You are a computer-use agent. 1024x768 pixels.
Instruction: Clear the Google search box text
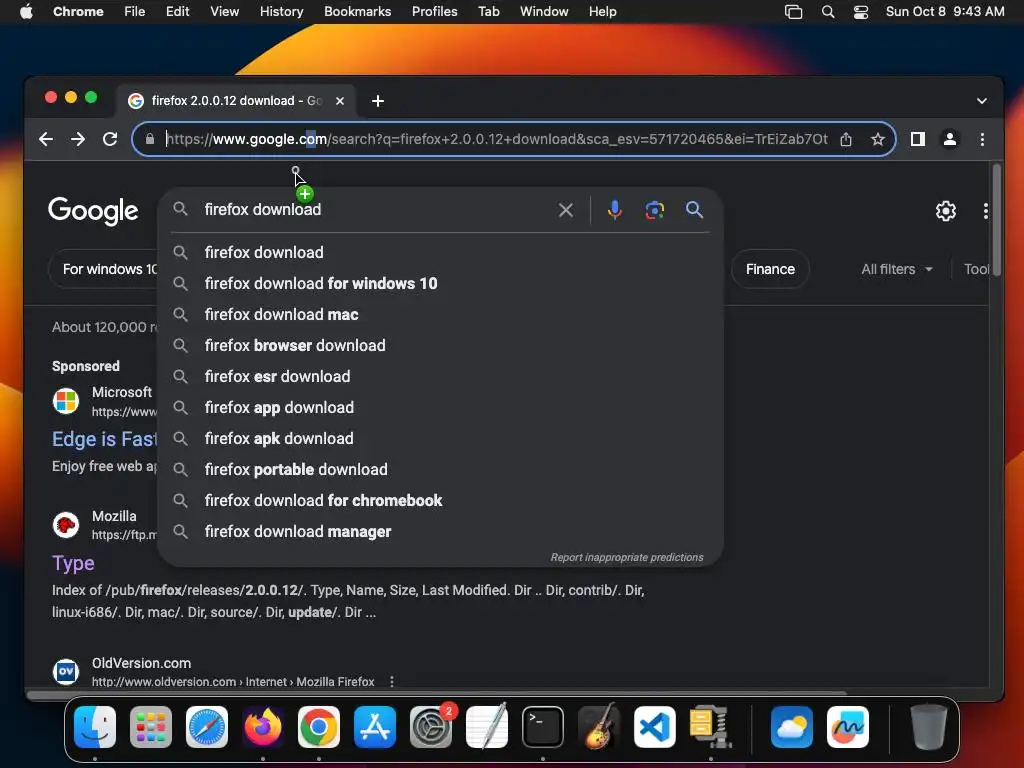pyautogui.click(x=566, y=210)
